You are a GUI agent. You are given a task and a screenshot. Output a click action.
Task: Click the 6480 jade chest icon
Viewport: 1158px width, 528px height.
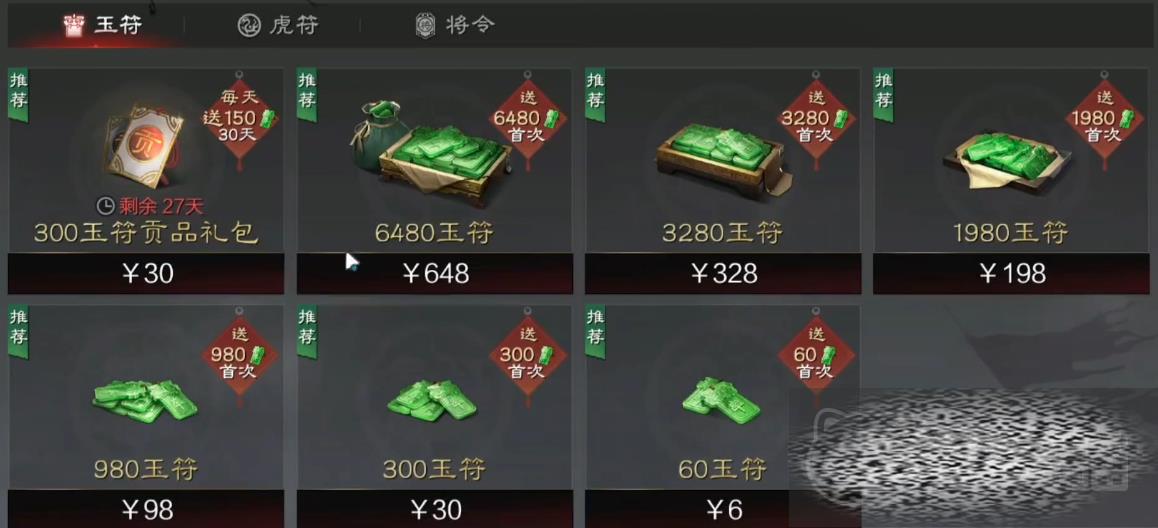[430, 153]
